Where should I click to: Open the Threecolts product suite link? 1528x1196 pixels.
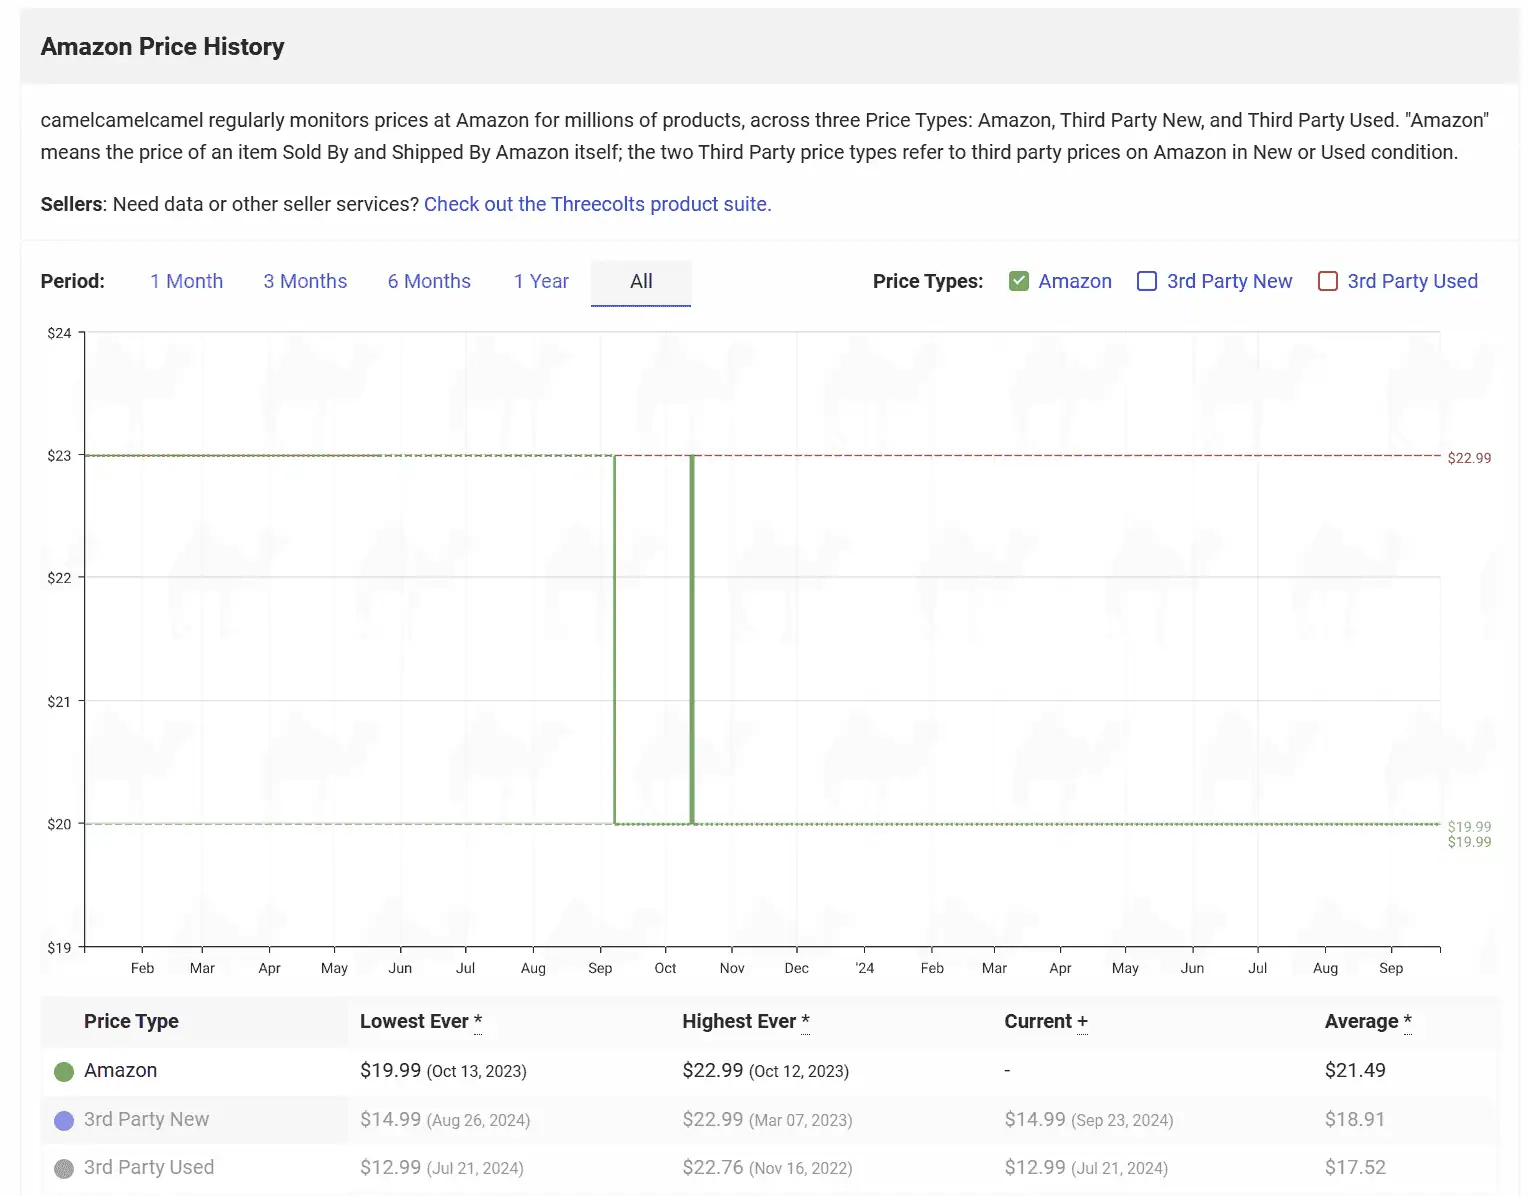click(597, 204)
